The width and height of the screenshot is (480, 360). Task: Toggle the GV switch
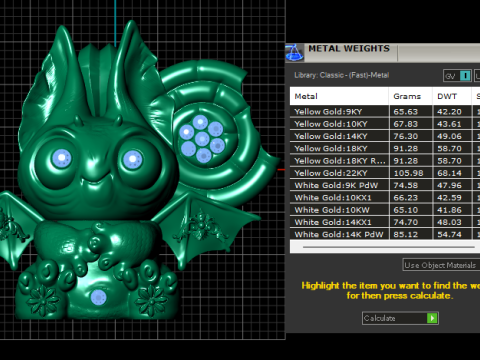[457, 76]
